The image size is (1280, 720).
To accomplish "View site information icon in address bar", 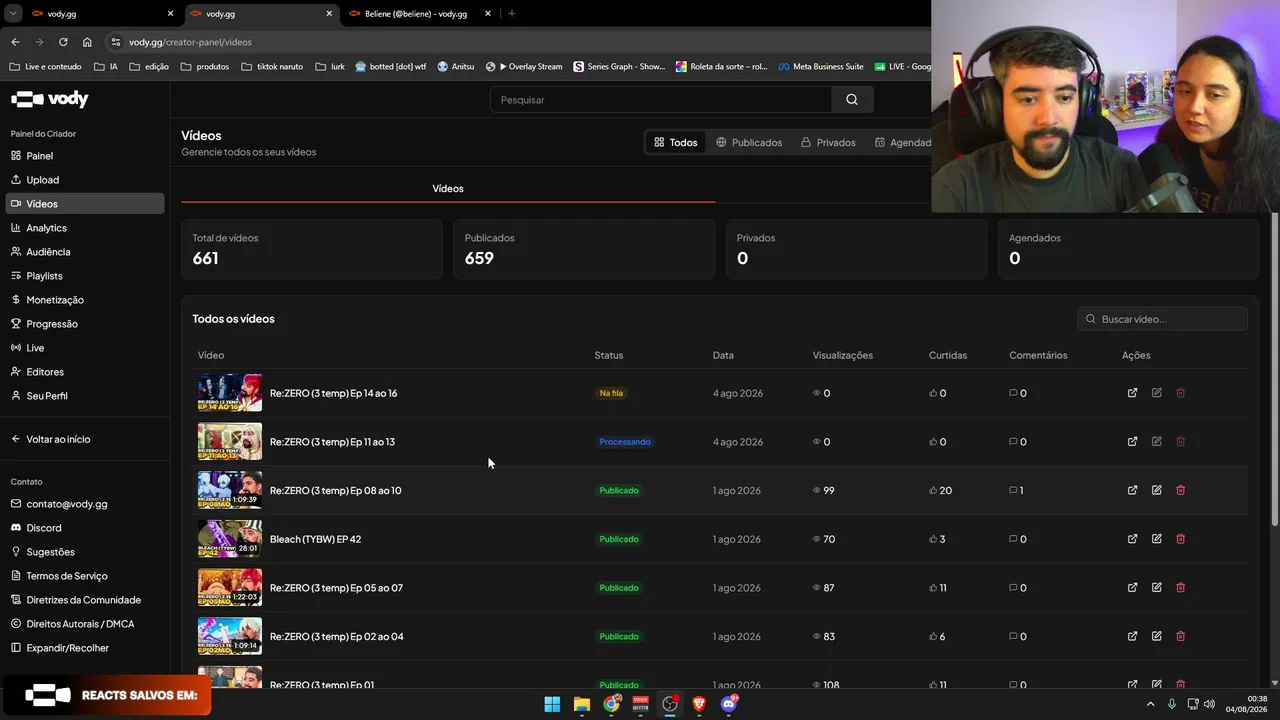I will (x=116, y=42).
